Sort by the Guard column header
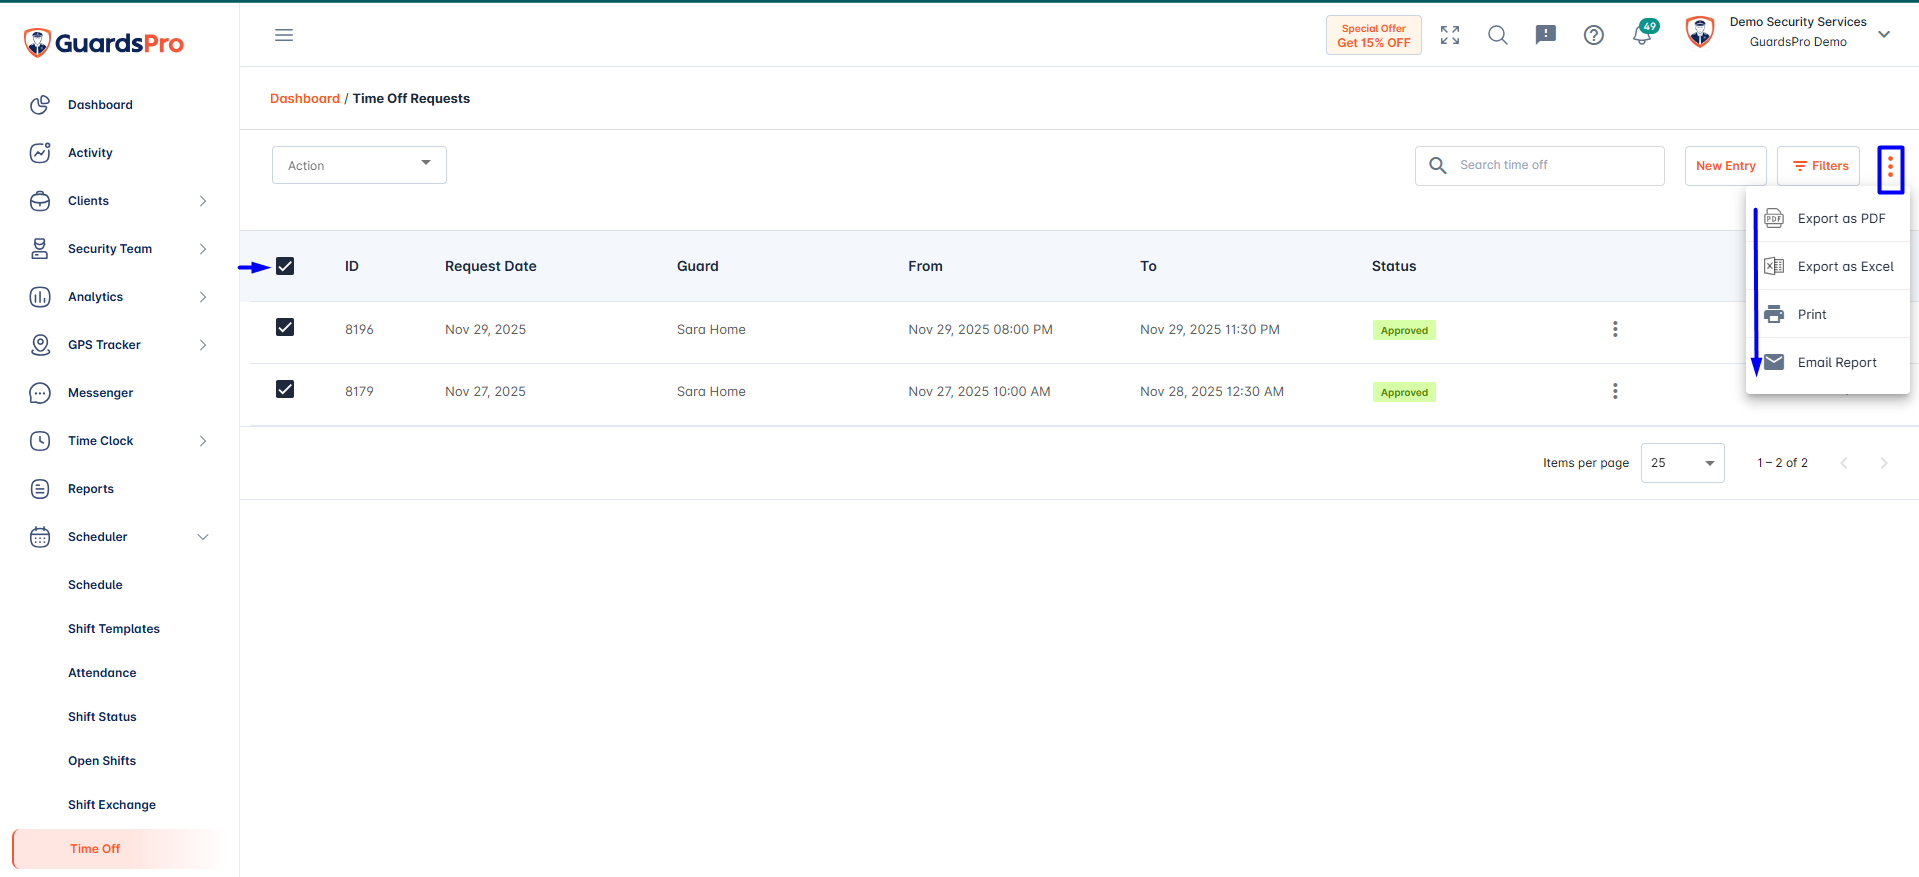The image size is (1919, 877). [698, 266]
